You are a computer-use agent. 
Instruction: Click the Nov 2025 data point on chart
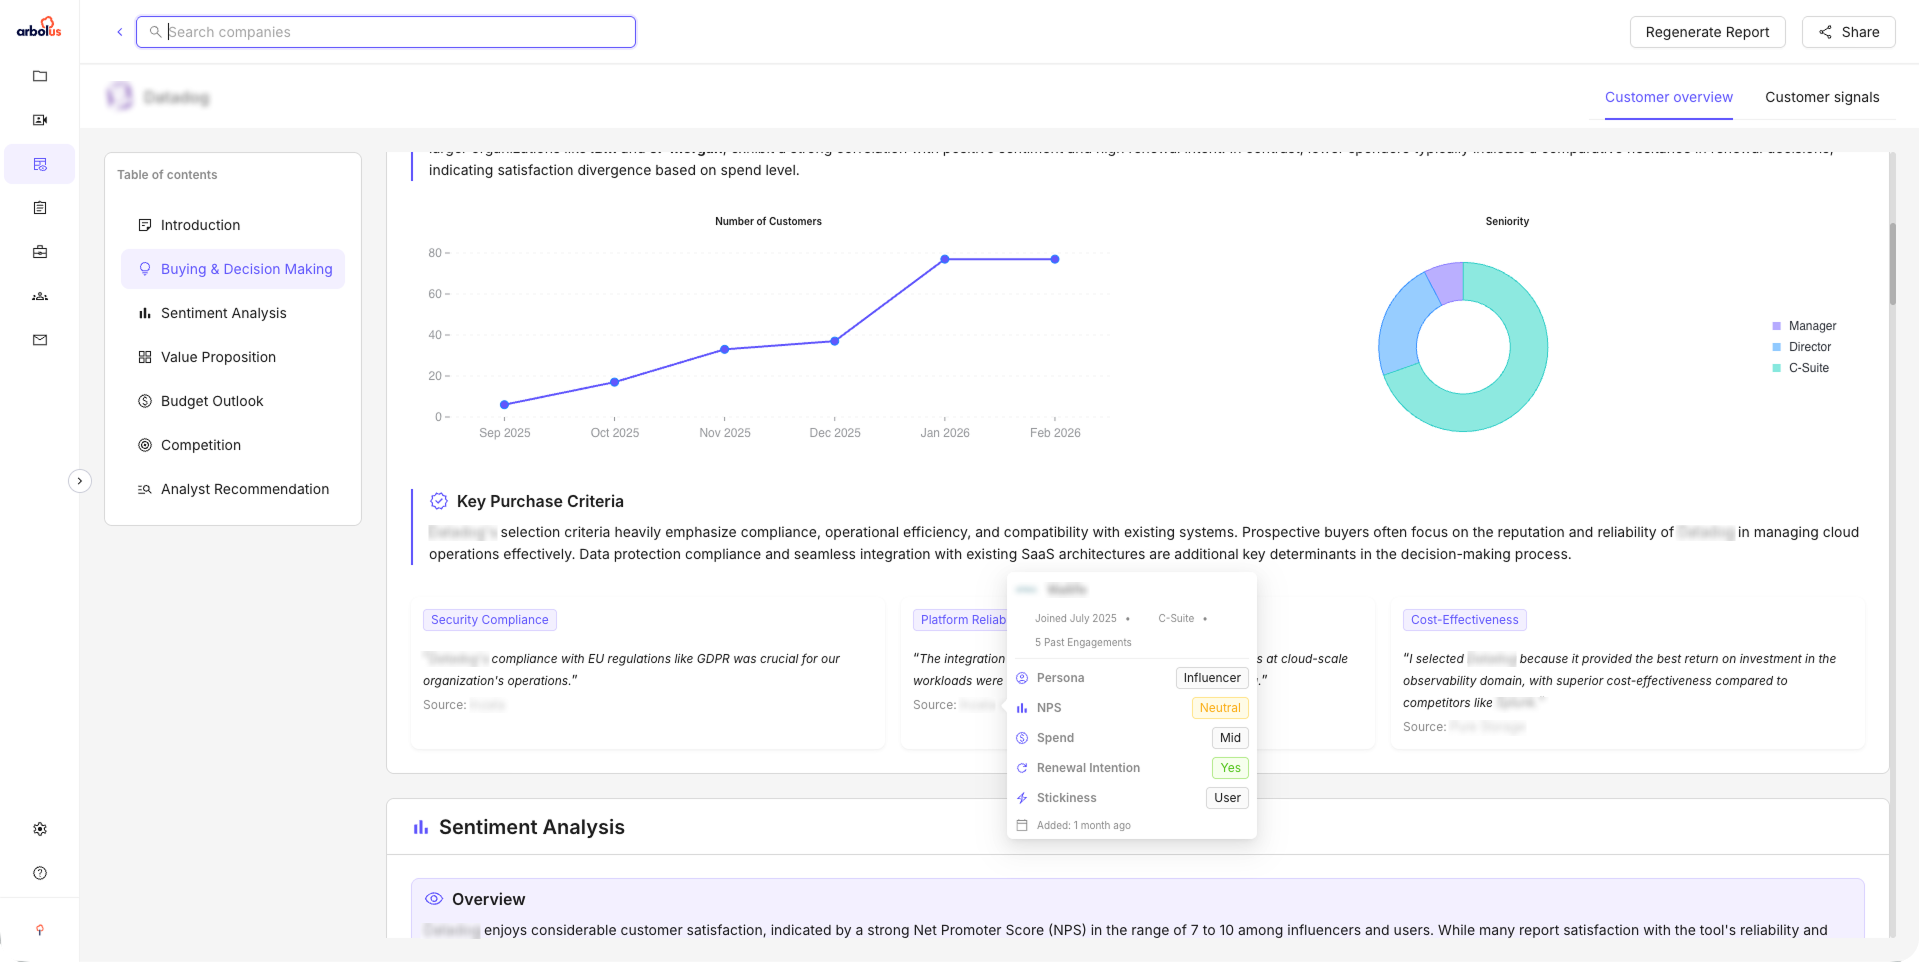coord(725,350)
